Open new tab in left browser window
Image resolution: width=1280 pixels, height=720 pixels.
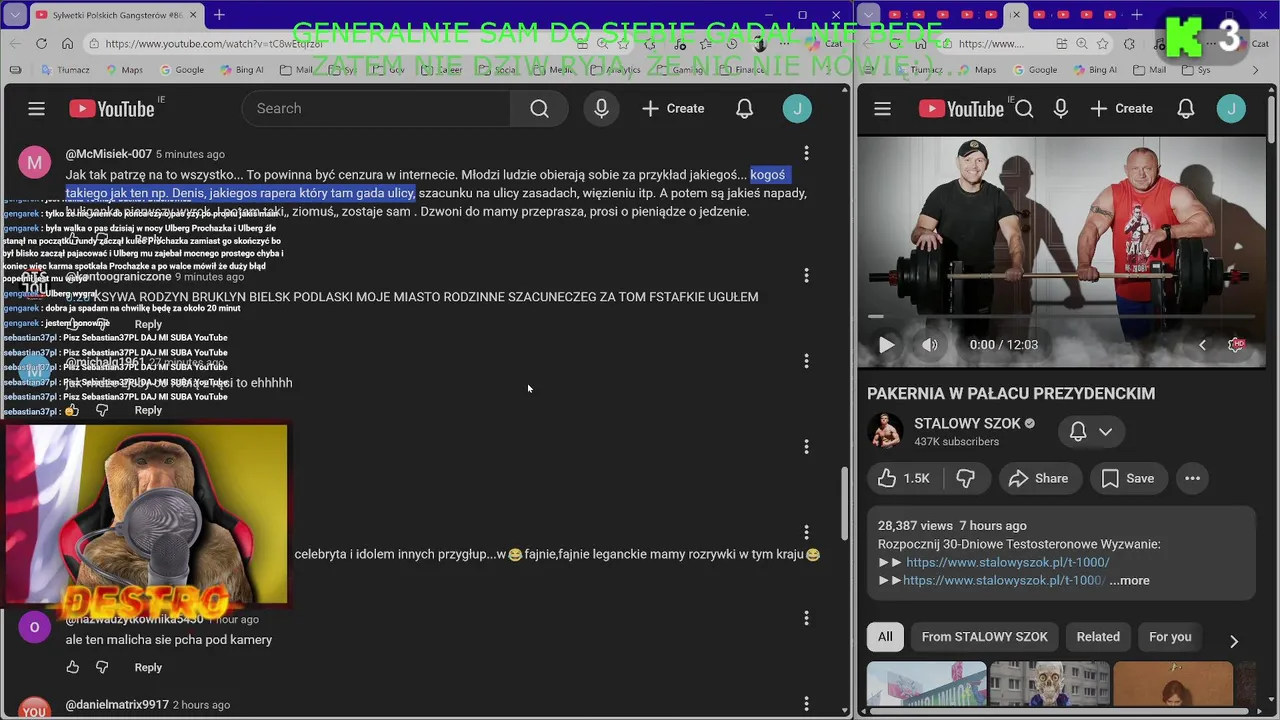pyautogui.click(x=219, y=15)
